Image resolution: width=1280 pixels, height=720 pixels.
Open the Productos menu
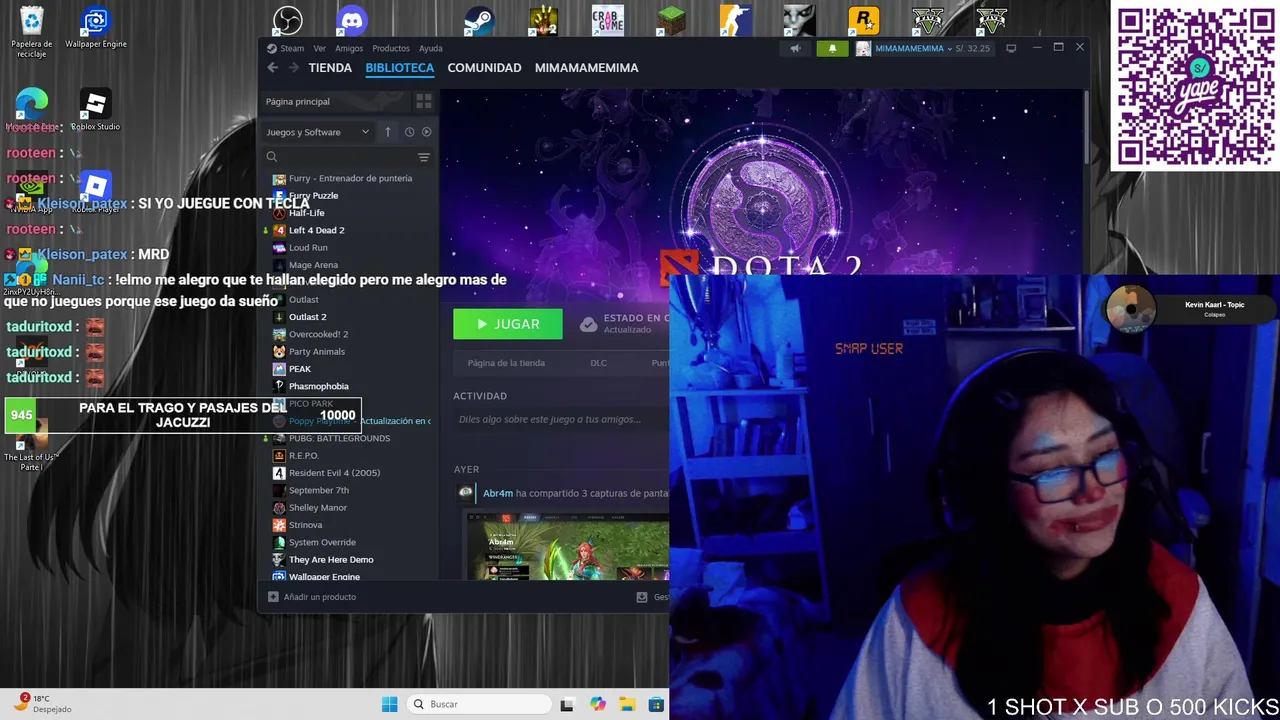point(391,48)
